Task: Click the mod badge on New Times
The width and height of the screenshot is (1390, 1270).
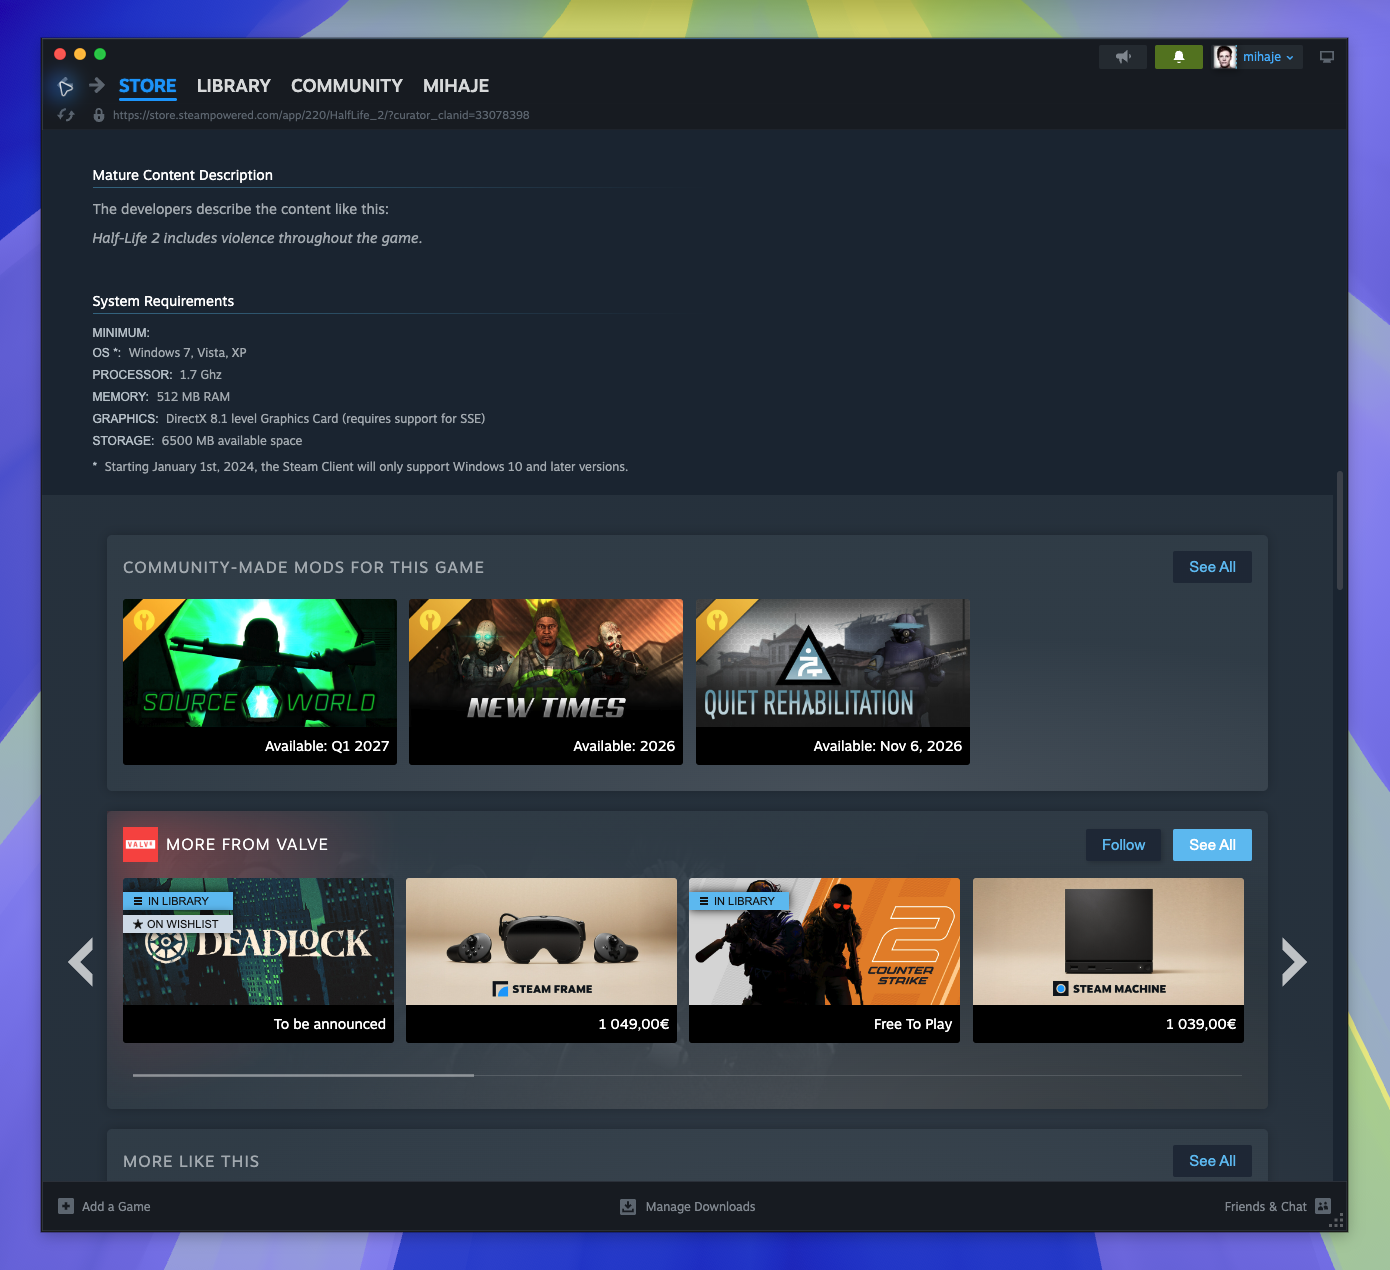Action: (430, 620)
